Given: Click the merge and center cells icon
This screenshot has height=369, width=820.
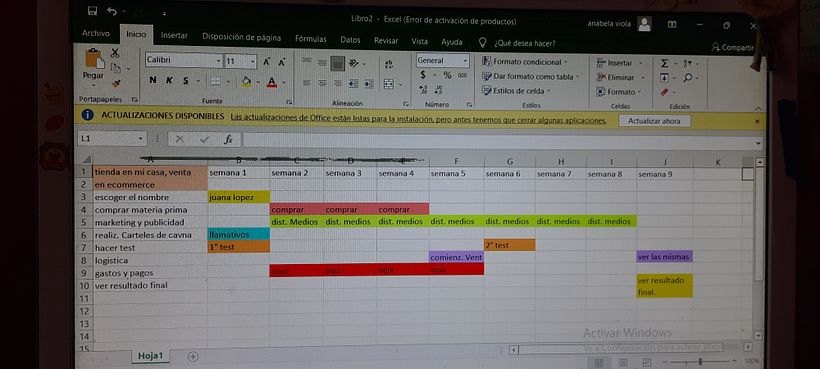Looking at the screenshot, I should pyautogui.click(x=389, y=84).
